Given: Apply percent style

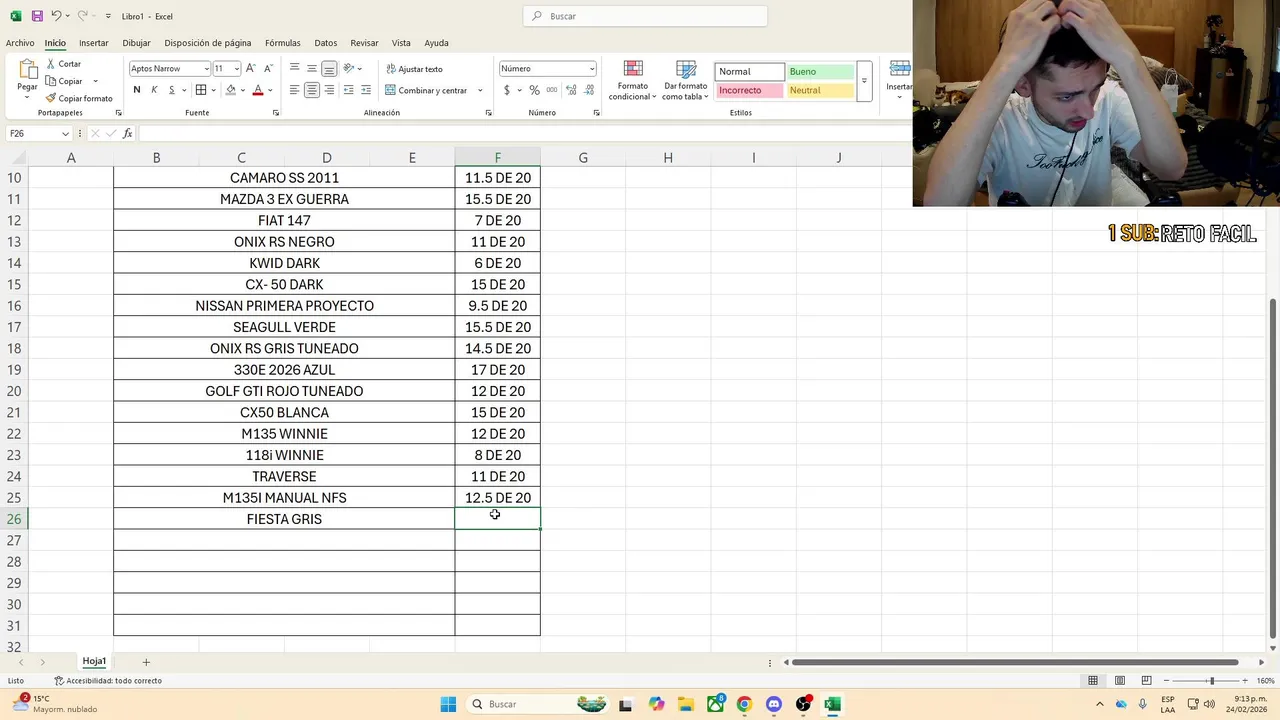Looking at the screenshot, I should click(534, 90).
